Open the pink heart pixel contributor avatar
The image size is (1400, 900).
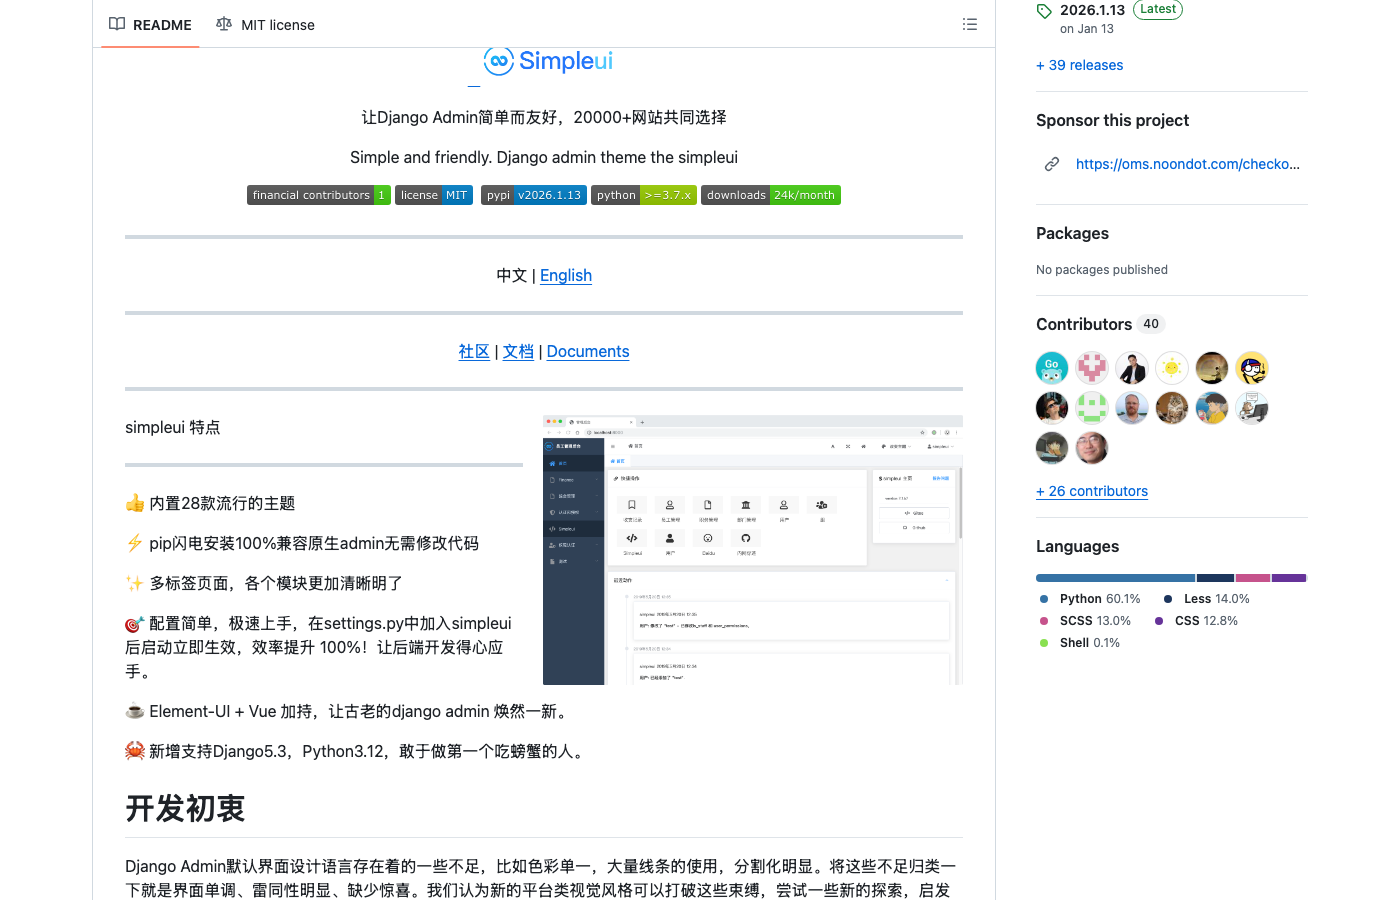coord(1092,368)
